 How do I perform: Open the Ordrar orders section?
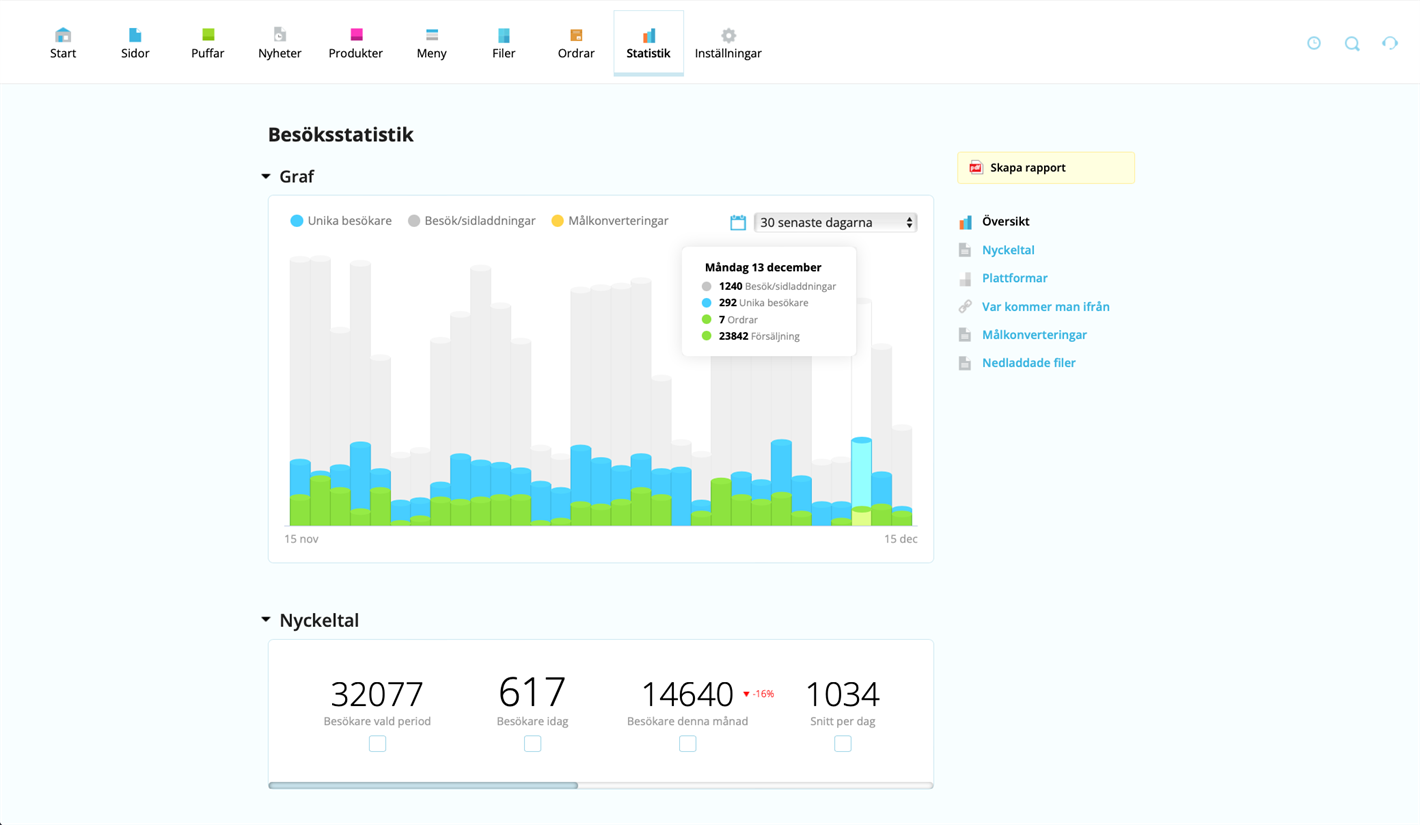[576, 43]
